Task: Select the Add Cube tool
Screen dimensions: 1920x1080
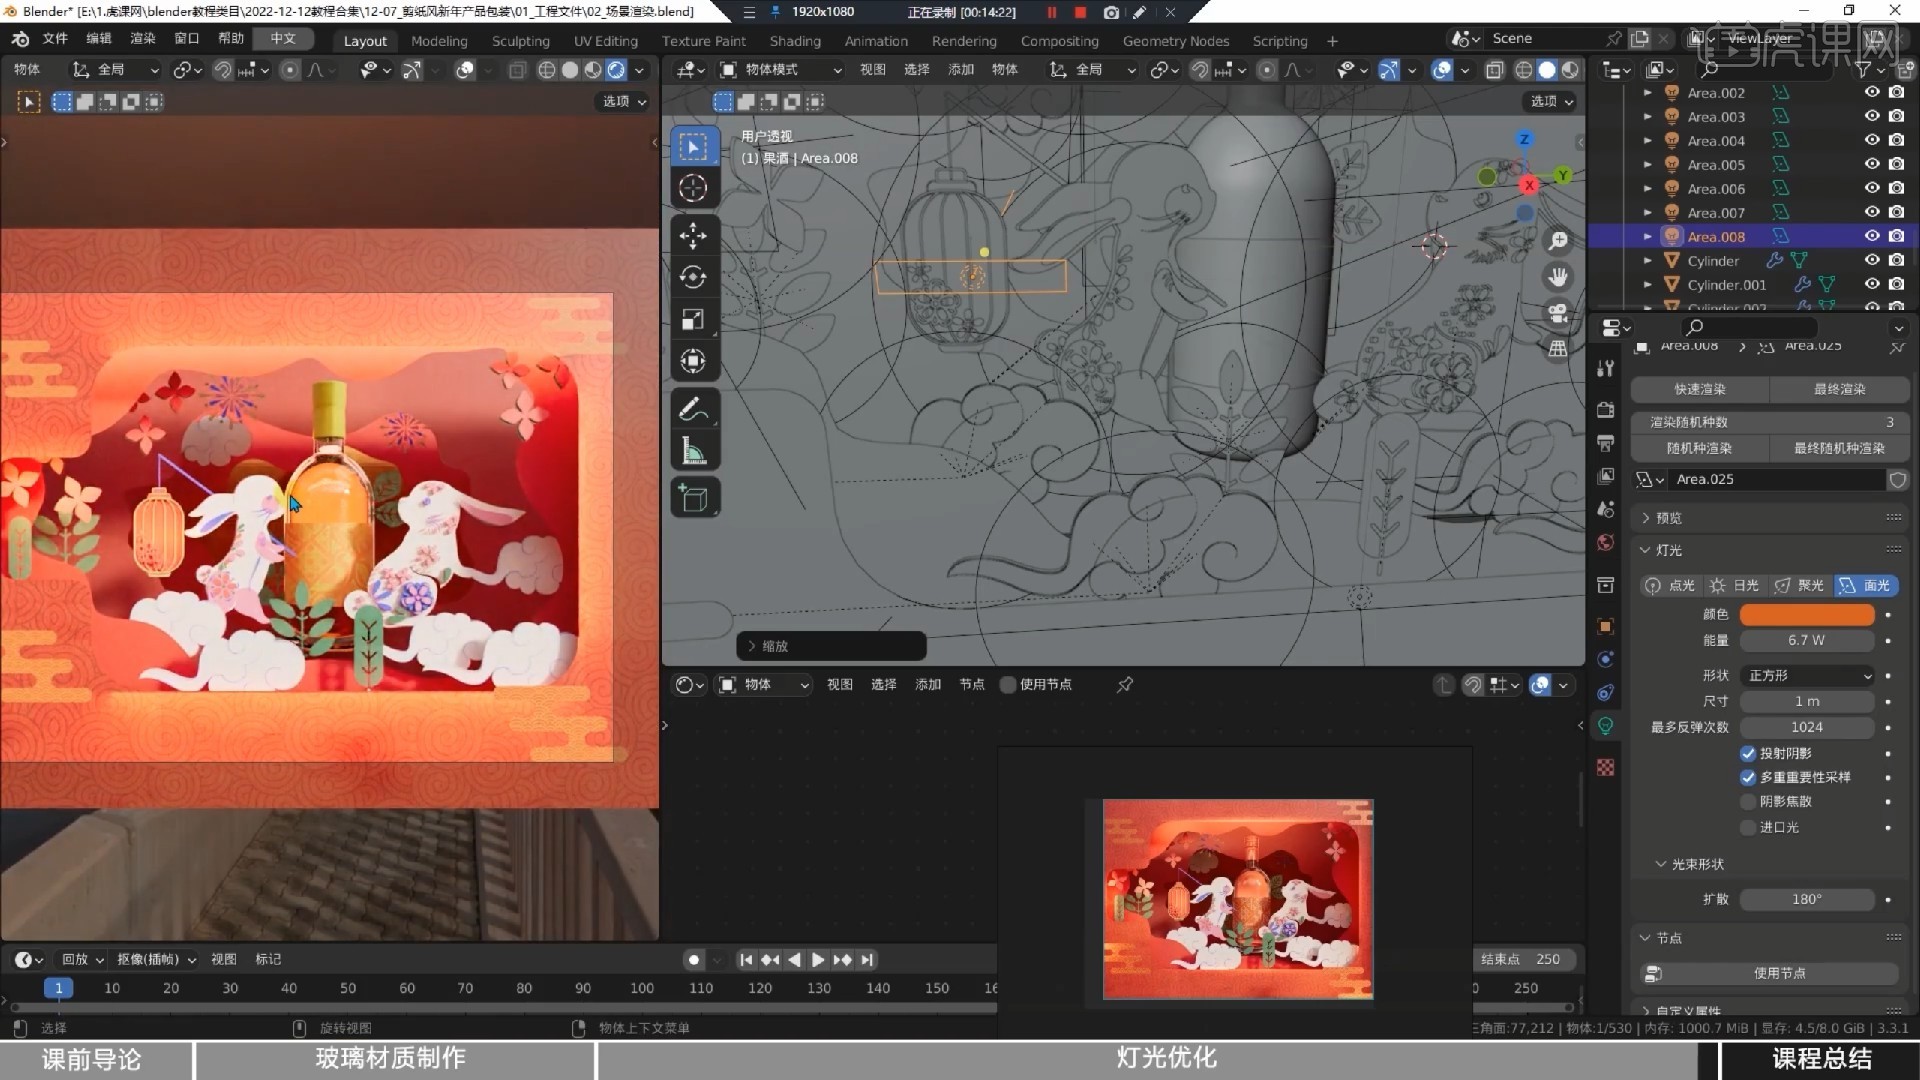Action: coord(693,498)
